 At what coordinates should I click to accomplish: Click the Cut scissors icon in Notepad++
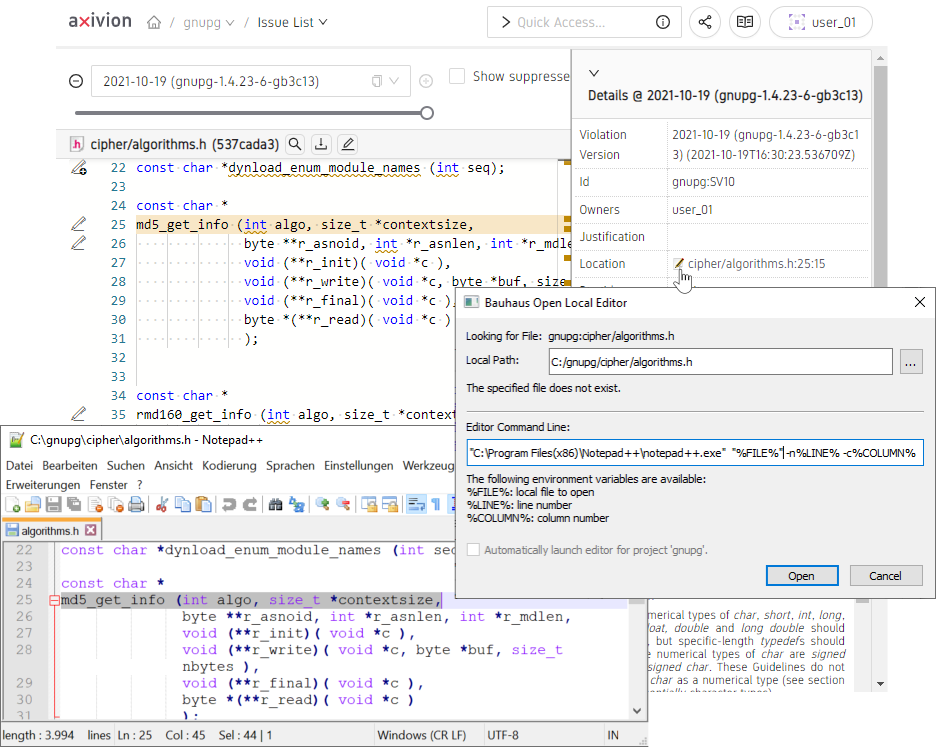(x=161, y=505)
